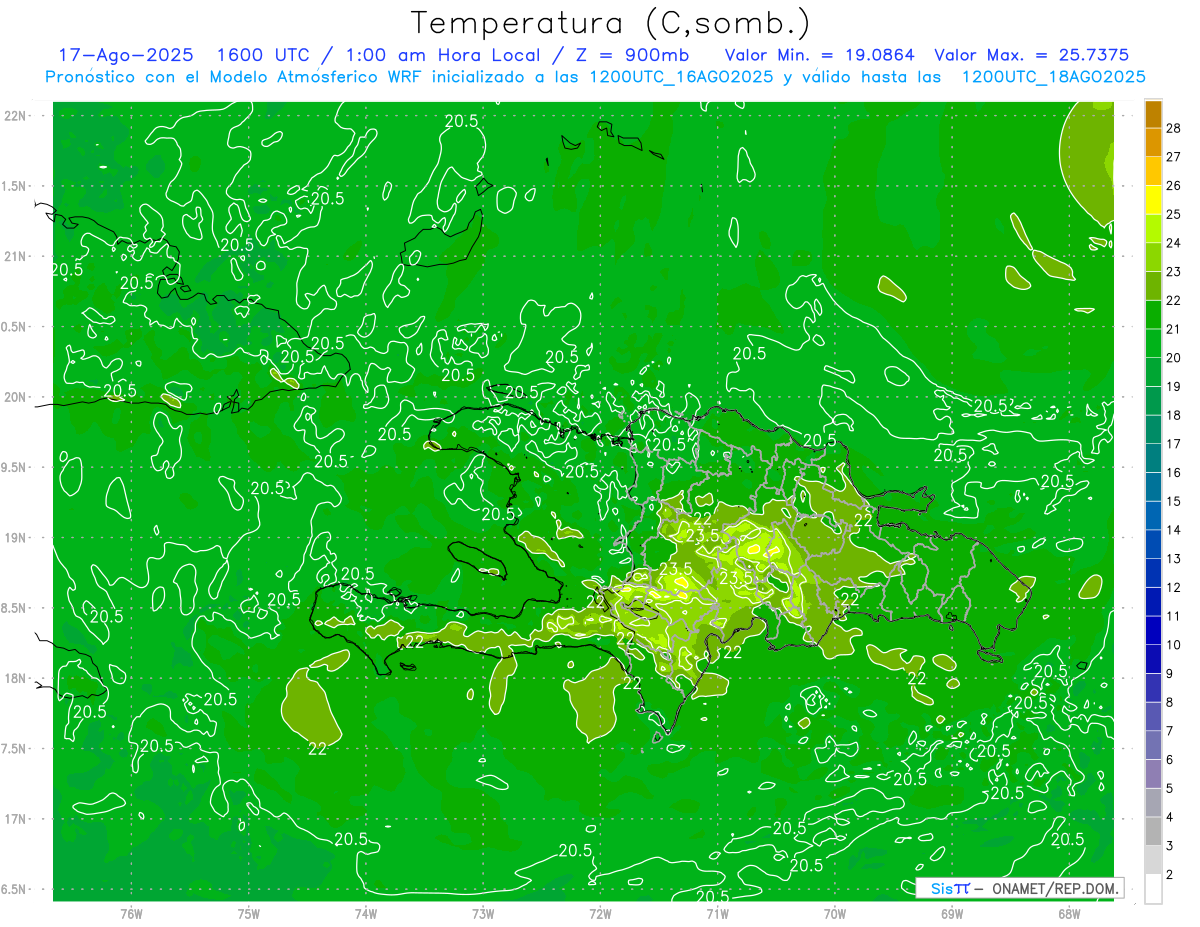The height and width of the screenshot is (927, 1200).
Task: Click the "73W" longitude label
Action: click(x=483, y=913)
